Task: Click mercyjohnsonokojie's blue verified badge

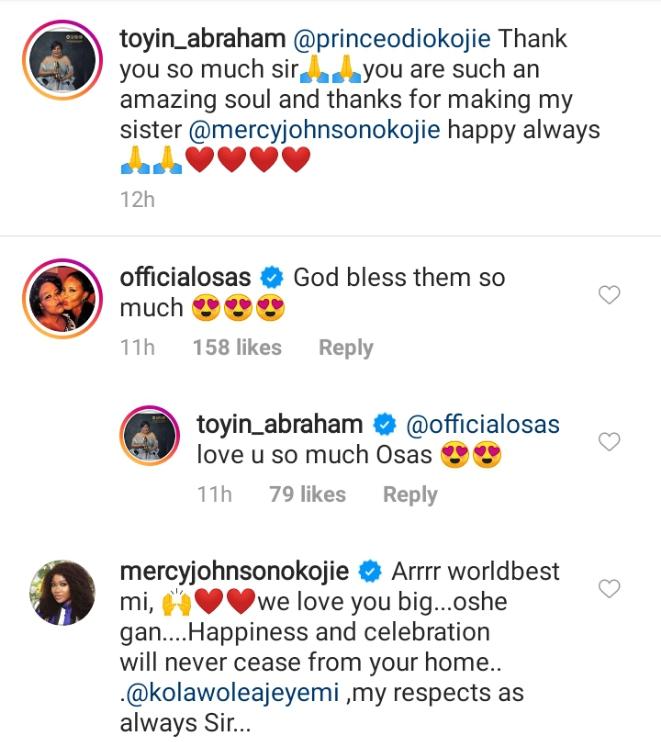Action: coord(369,573)
